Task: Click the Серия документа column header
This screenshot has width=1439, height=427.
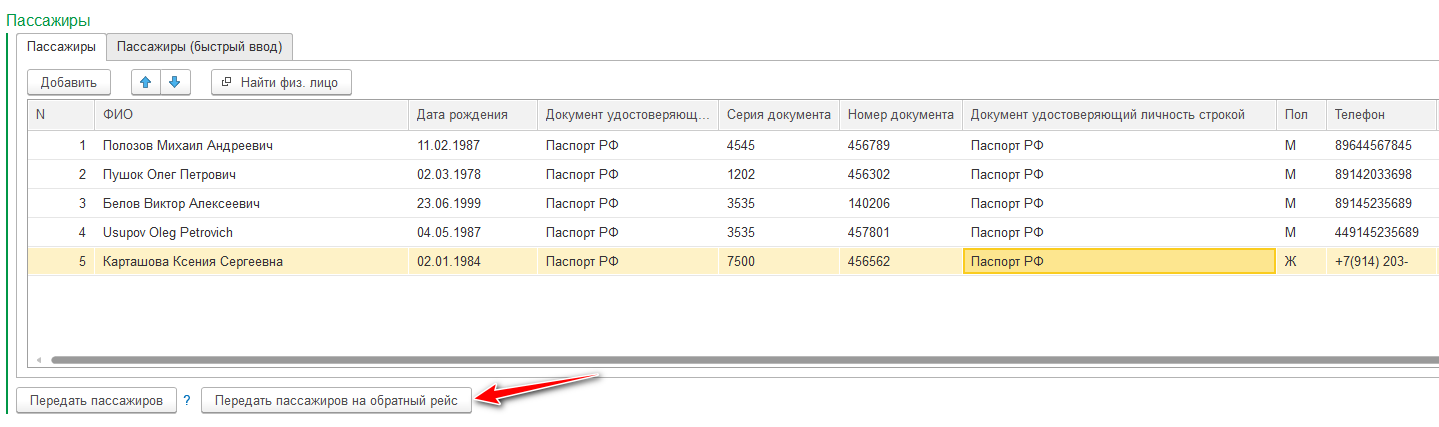Action: point(778,115)
